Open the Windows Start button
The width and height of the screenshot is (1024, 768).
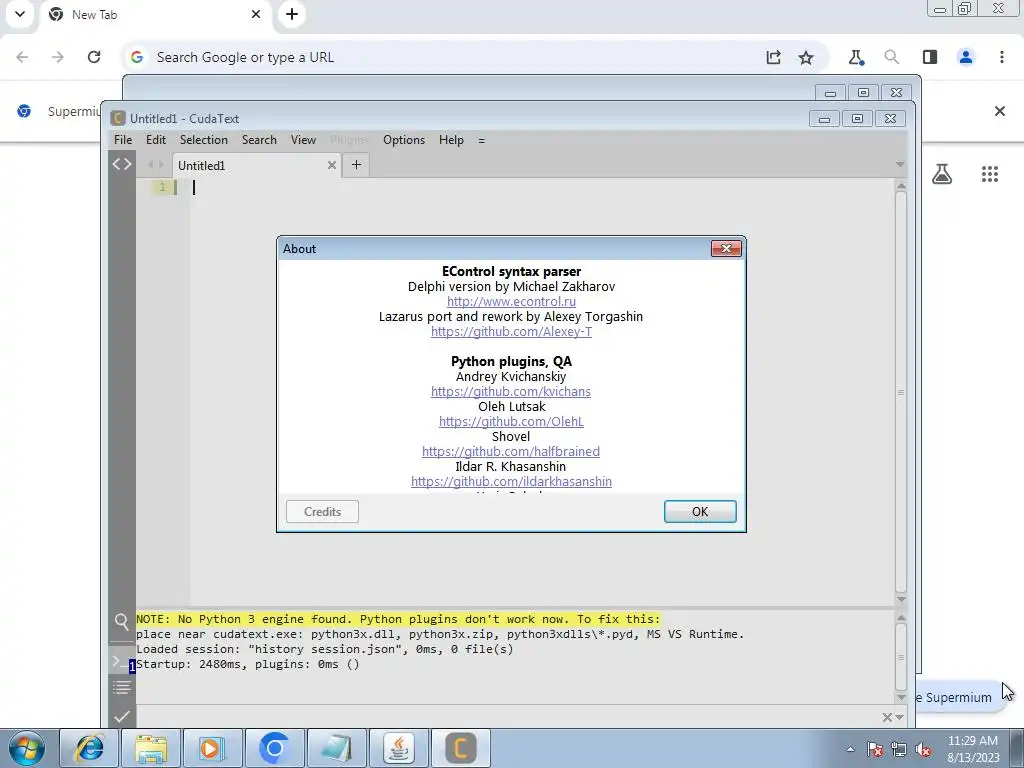(27, 748)
